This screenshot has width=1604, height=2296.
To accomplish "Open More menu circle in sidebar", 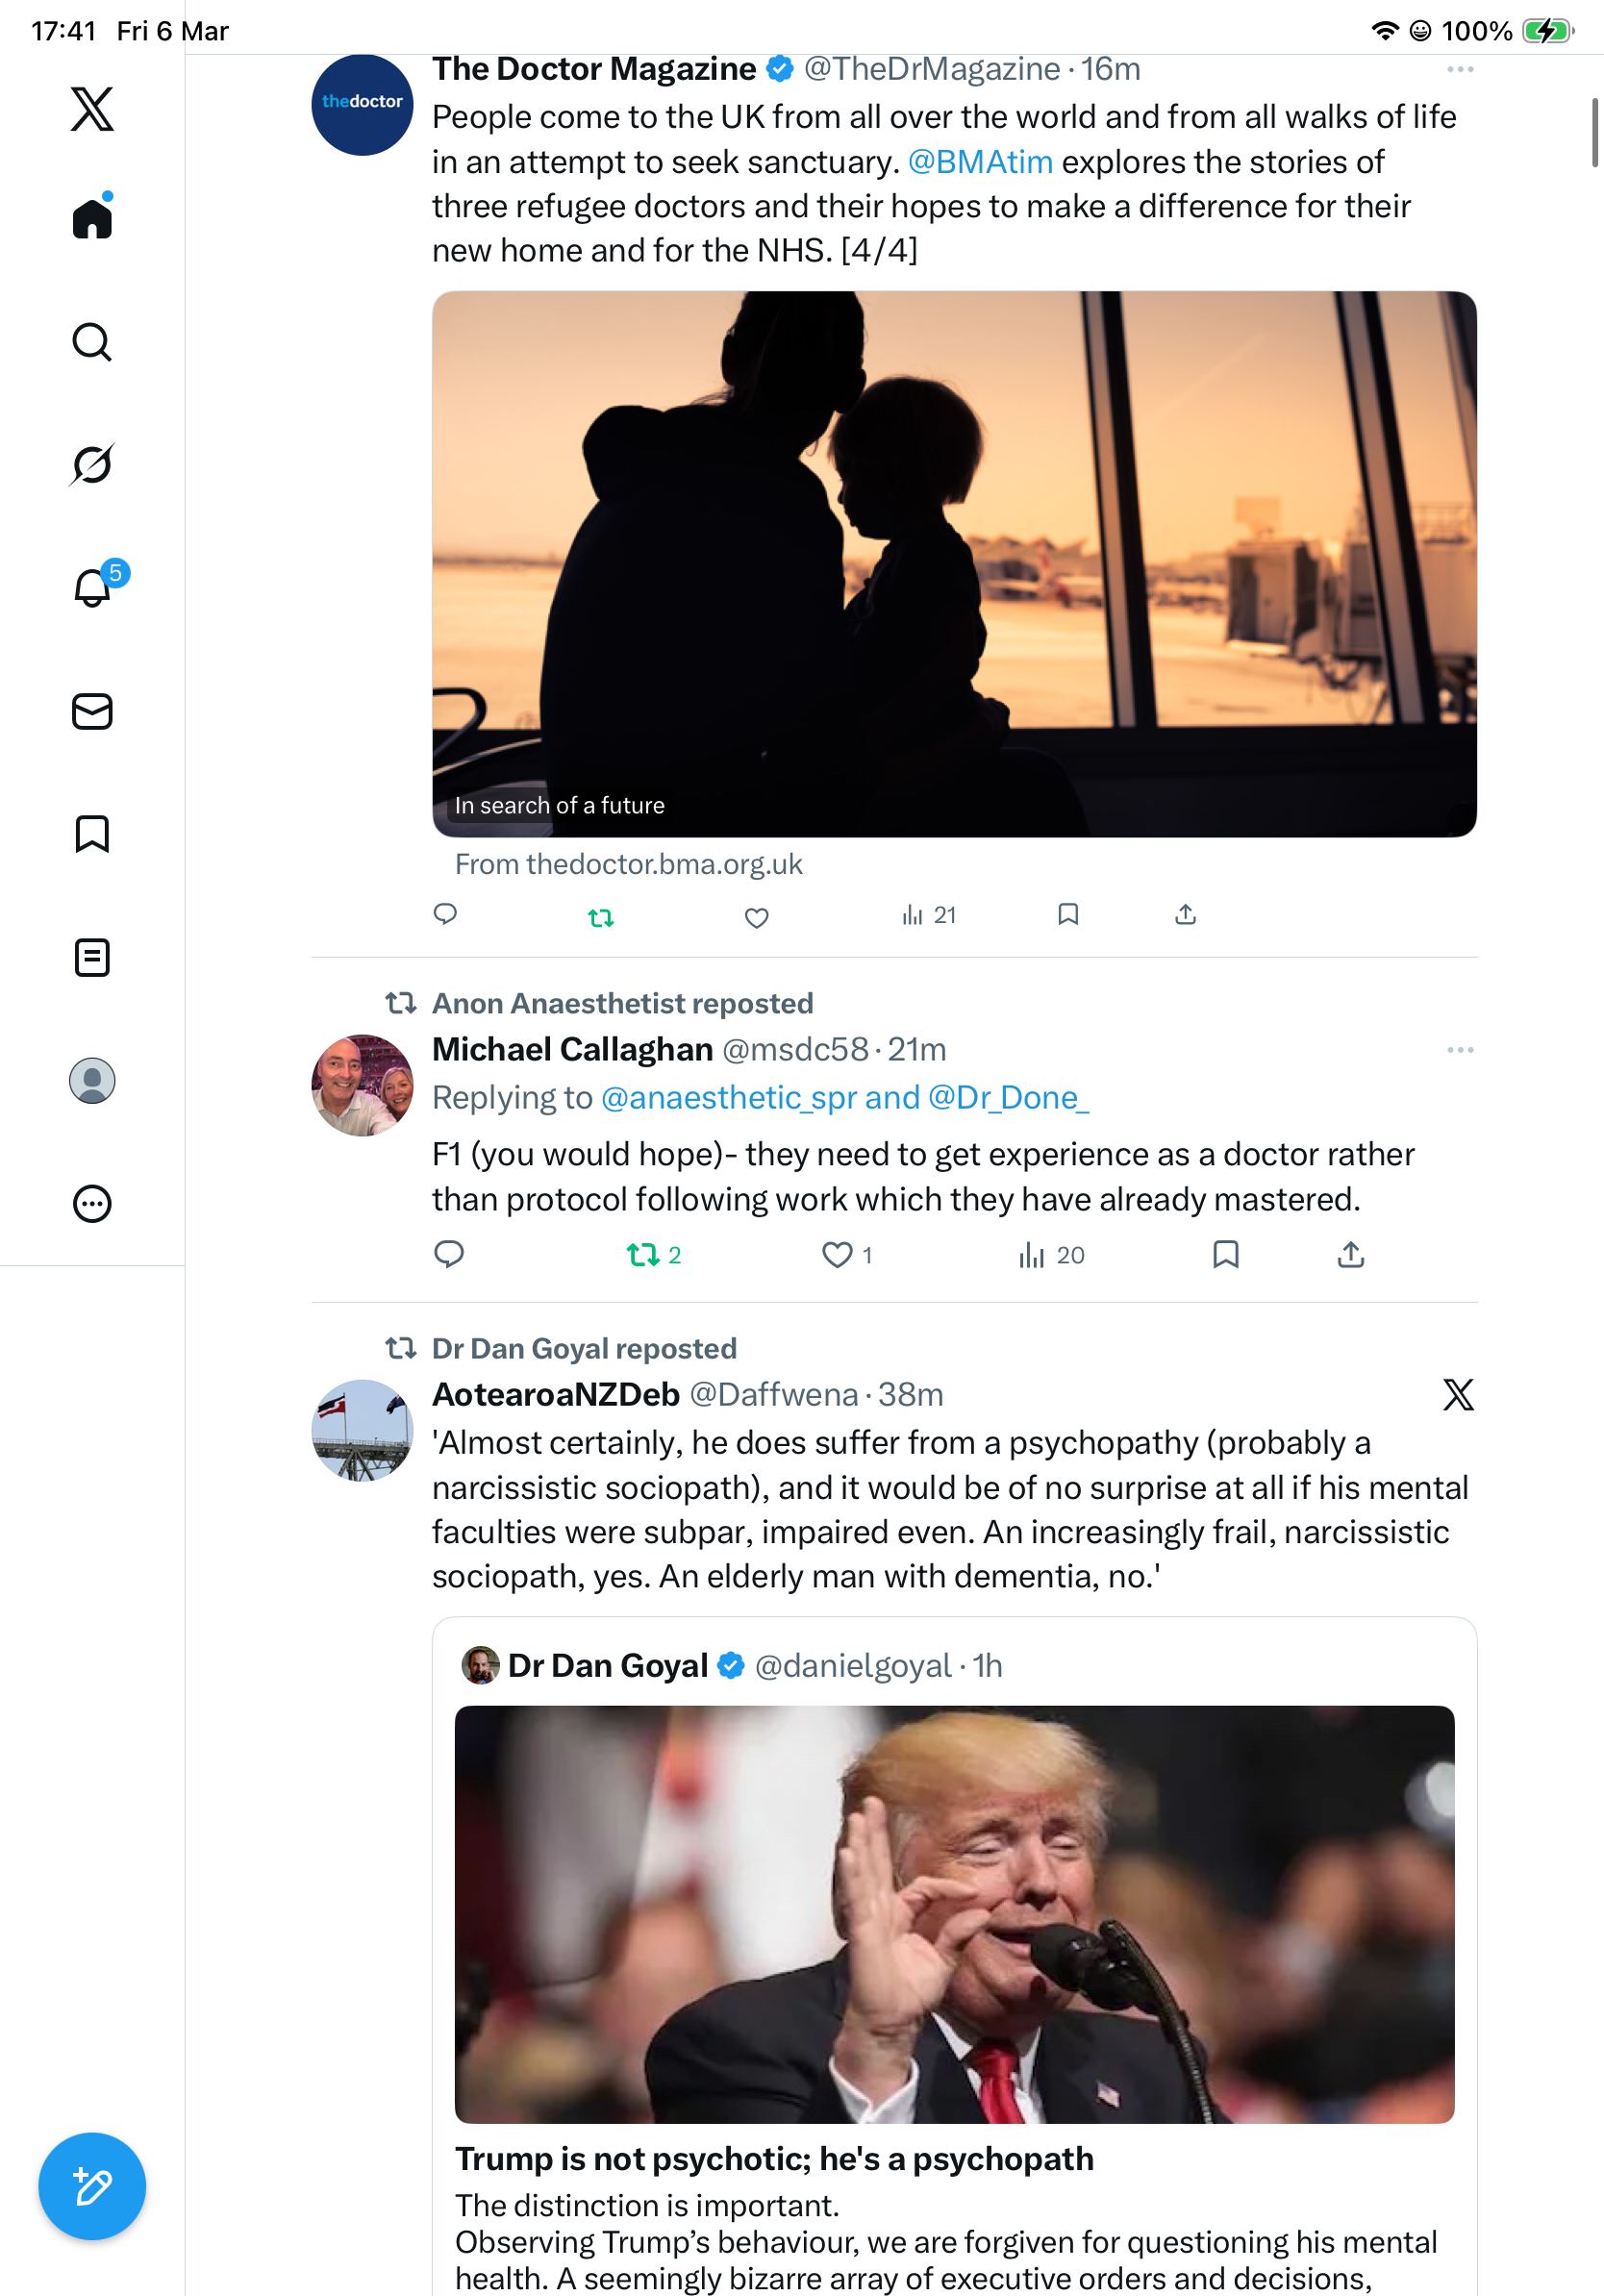I will pyautogui.click(x=92, y=1203).
